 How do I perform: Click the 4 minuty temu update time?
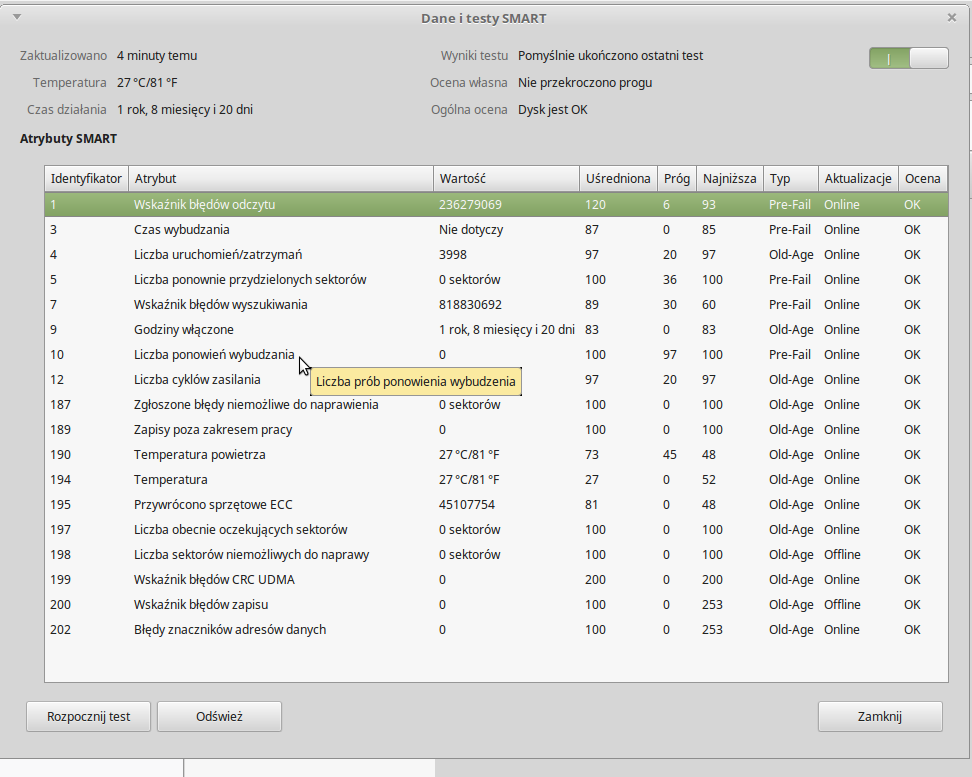point(157,56)
